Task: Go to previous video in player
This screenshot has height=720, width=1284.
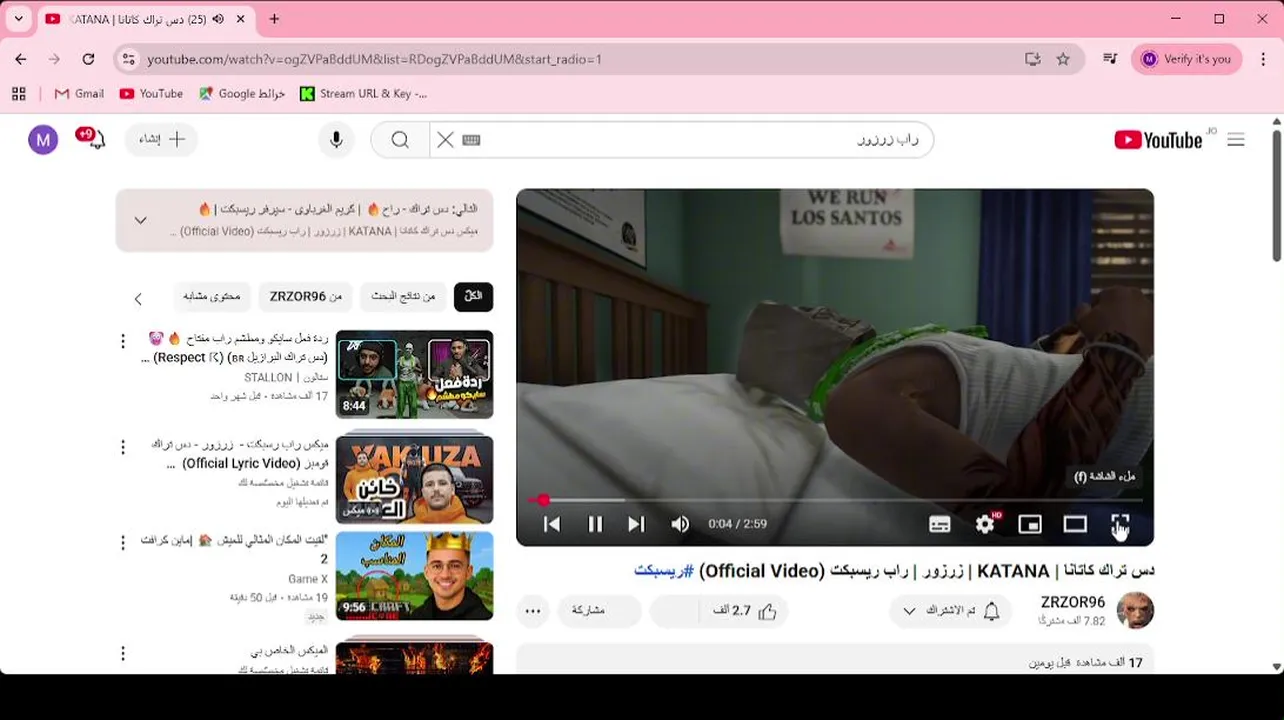Action: tap(552, 524)
